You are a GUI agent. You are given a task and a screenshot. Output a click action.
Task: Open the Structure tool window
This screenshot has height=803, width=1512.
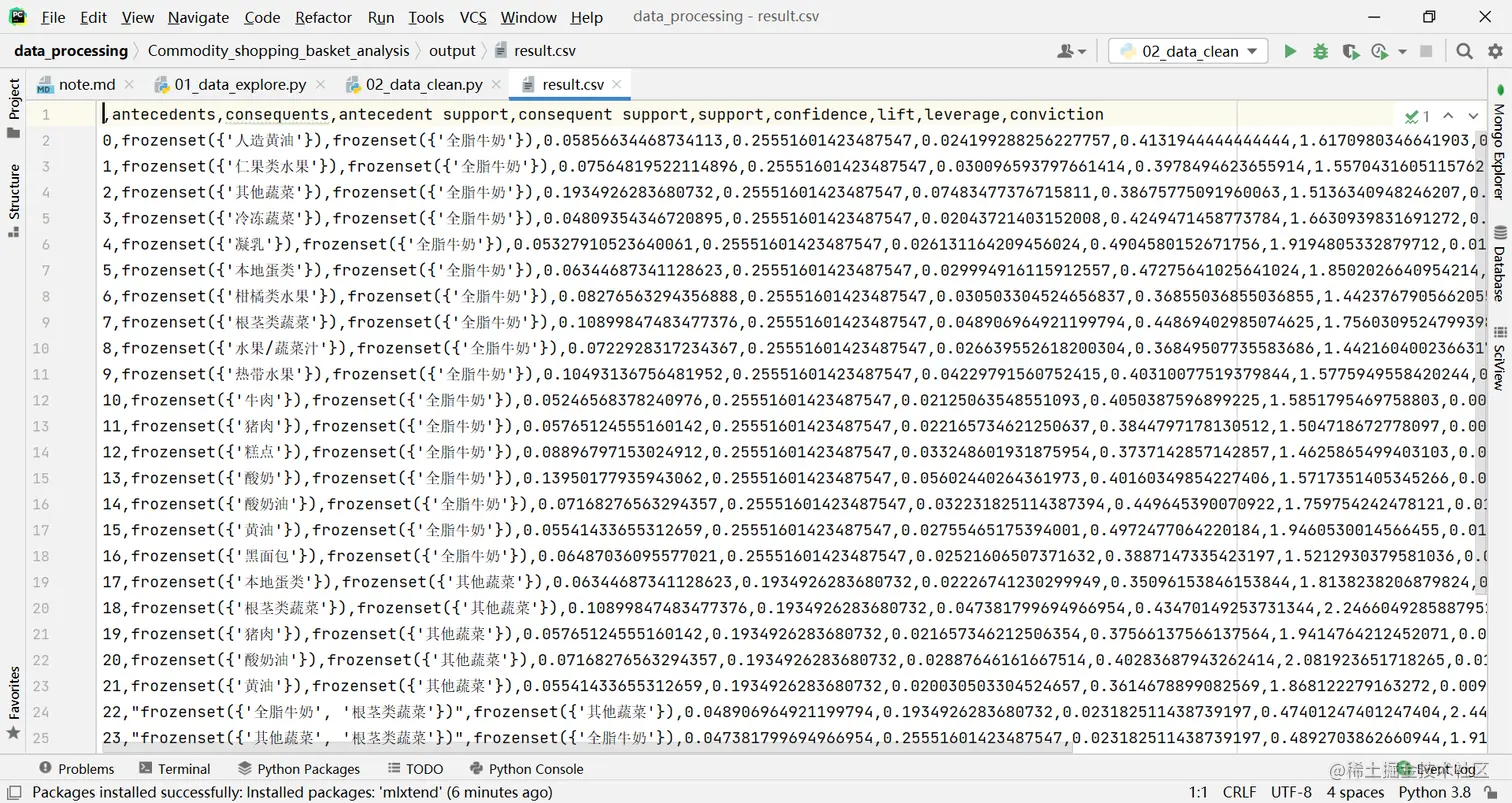tap(14, 200)
